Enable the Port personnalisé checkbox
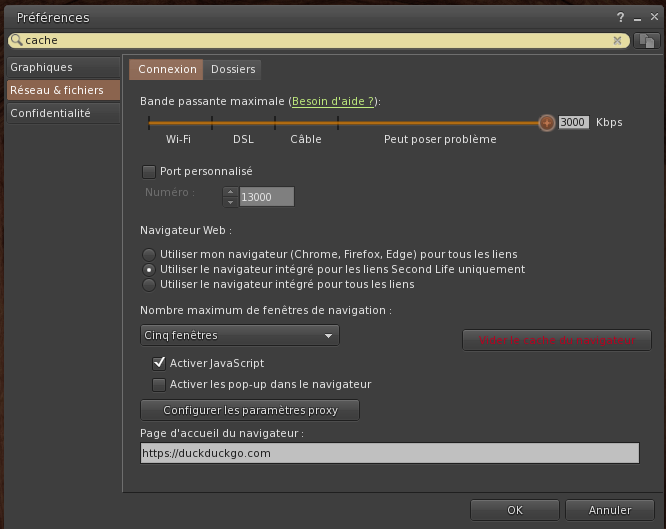Screen dimensions: 666x529 [149, 171]
